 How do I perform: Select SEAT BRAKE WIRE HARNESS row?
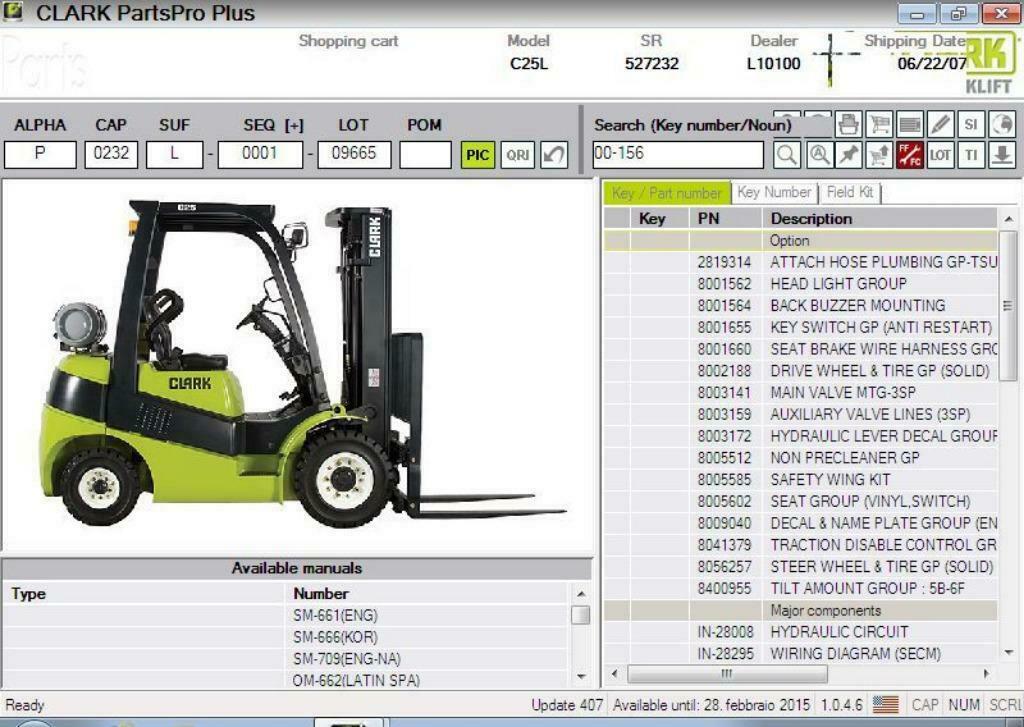801,349
